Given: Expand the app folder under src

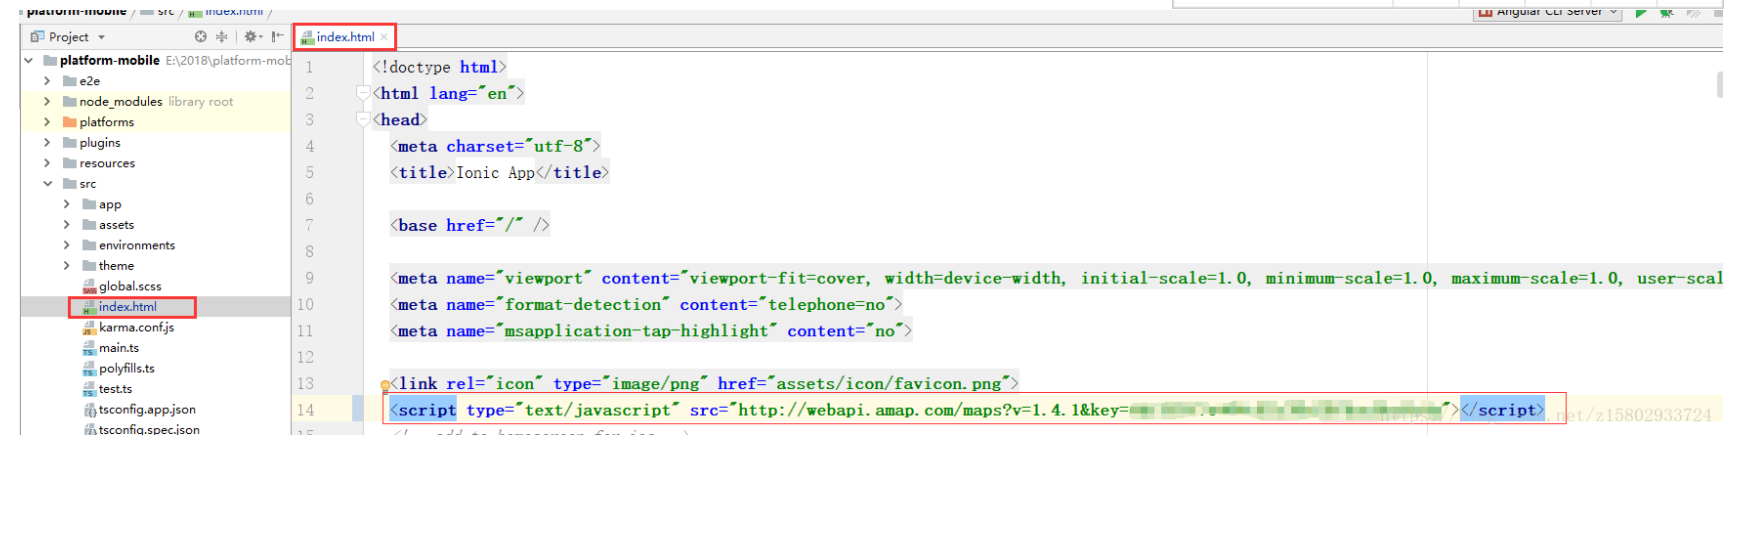Looking at the screenshot, I should [x=67, y=204].
